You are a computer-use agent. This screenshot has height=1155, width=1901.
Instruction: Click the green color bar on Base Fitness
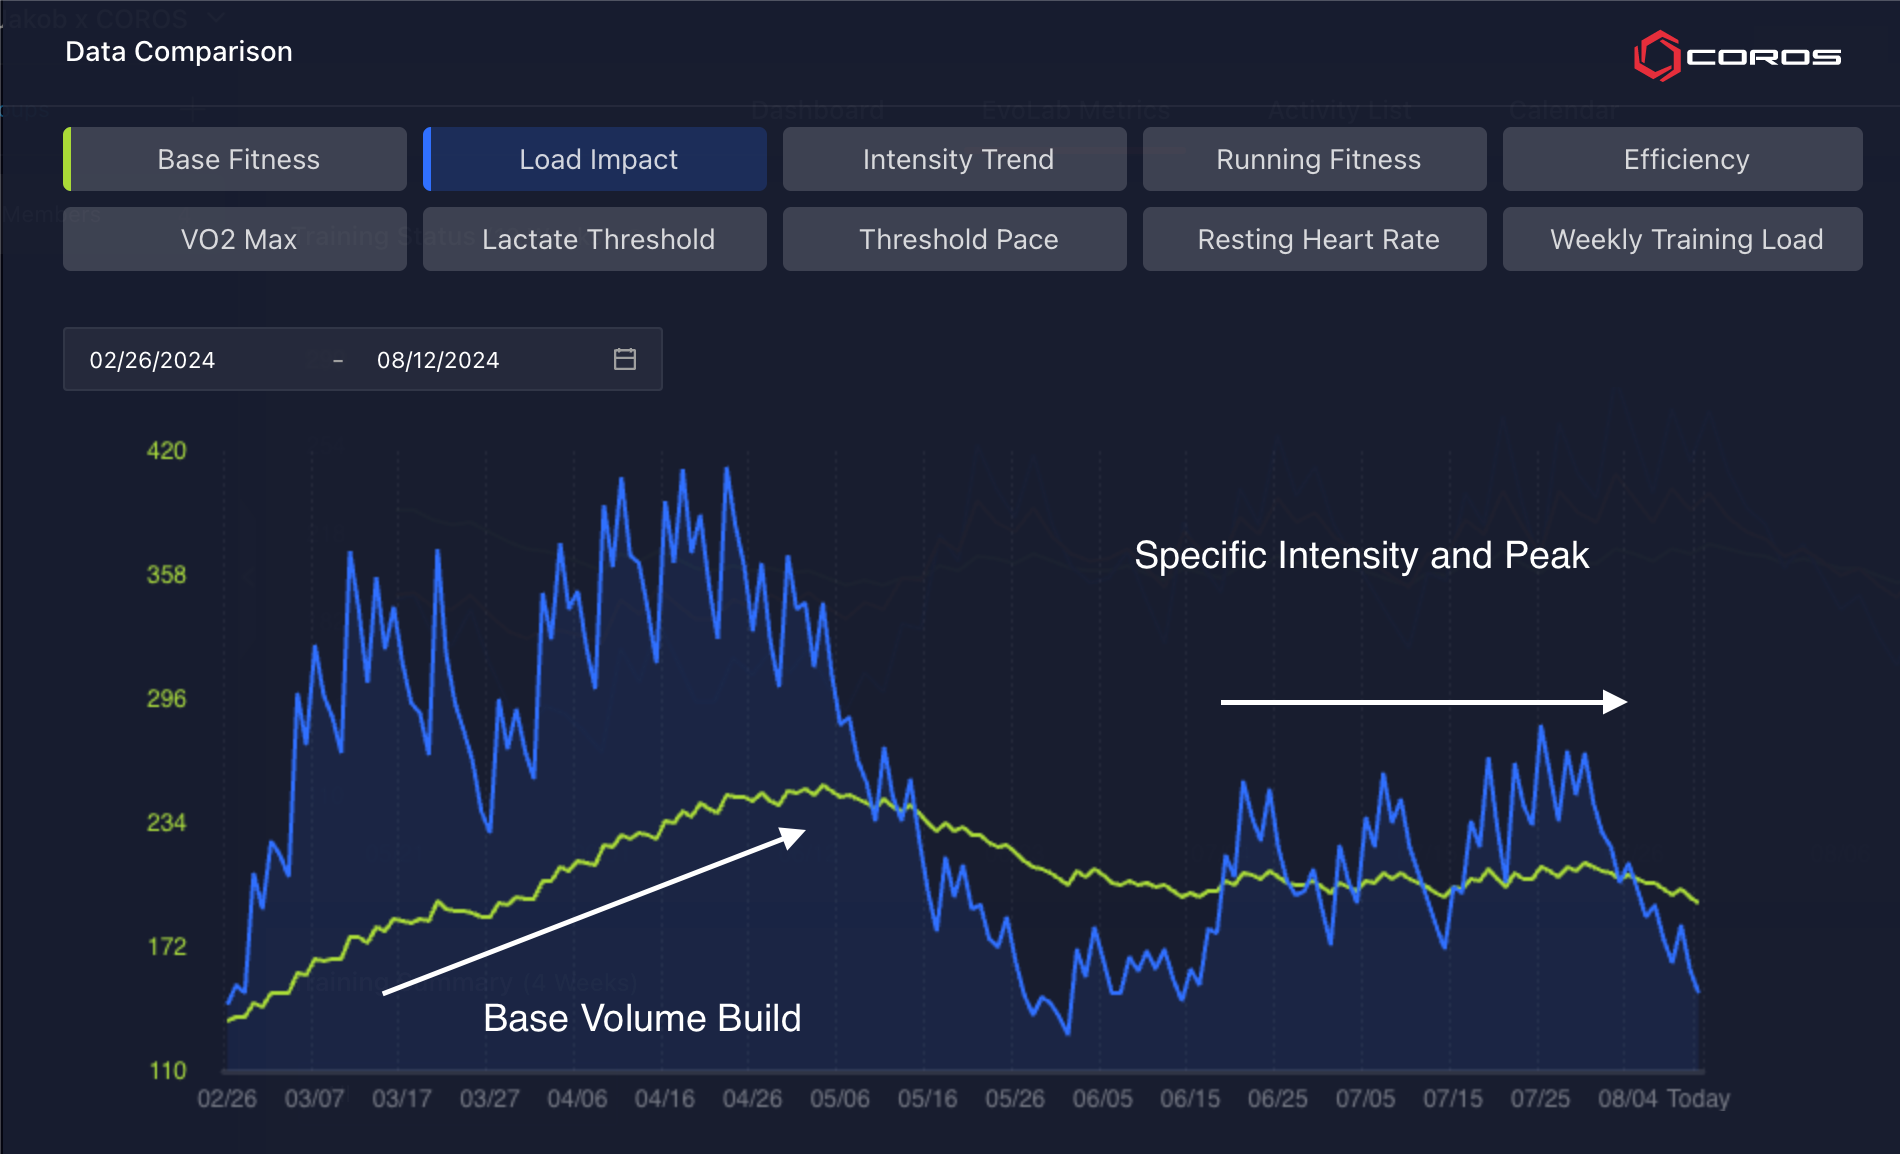[67, 159]
